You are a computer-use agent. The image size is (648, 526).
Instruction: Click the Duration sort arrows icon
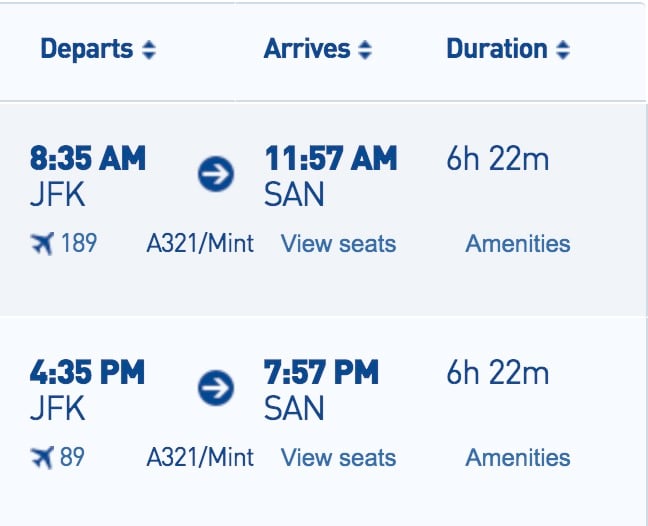click(563, 50)
